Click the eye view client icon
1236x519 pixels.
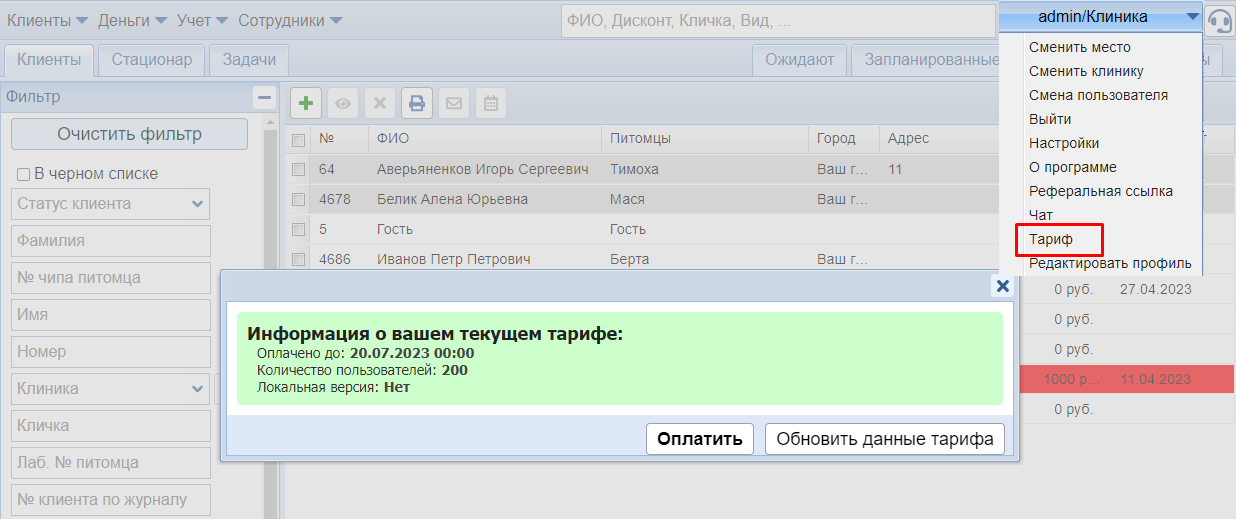click(x=343, y=103)
